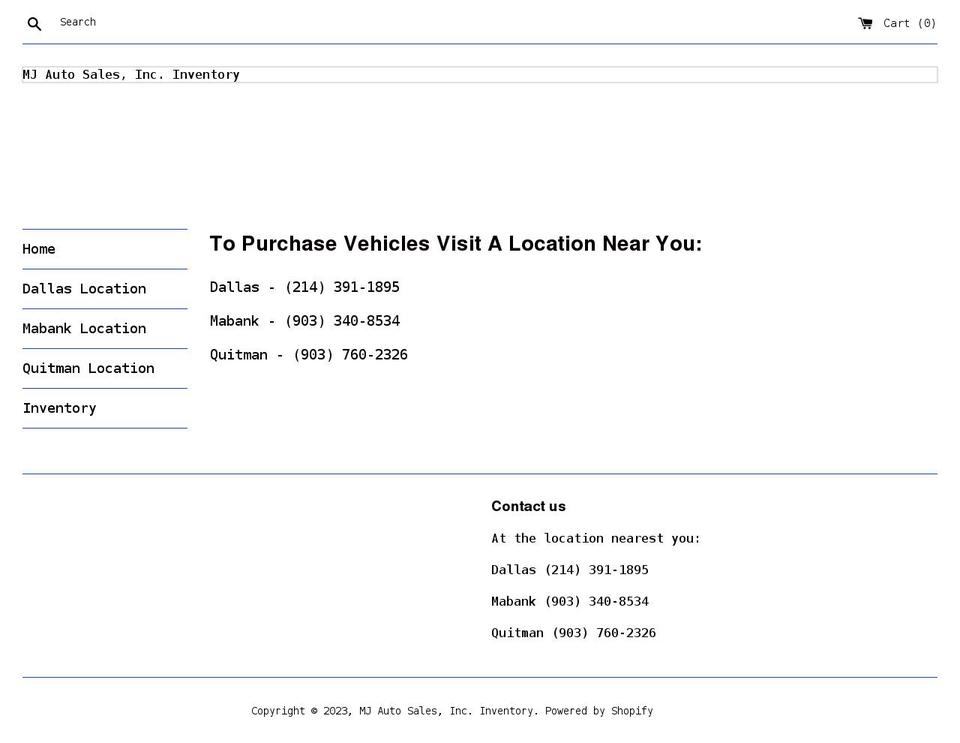
Task: Open the Cart (0) link
Action: click(897, 23)
